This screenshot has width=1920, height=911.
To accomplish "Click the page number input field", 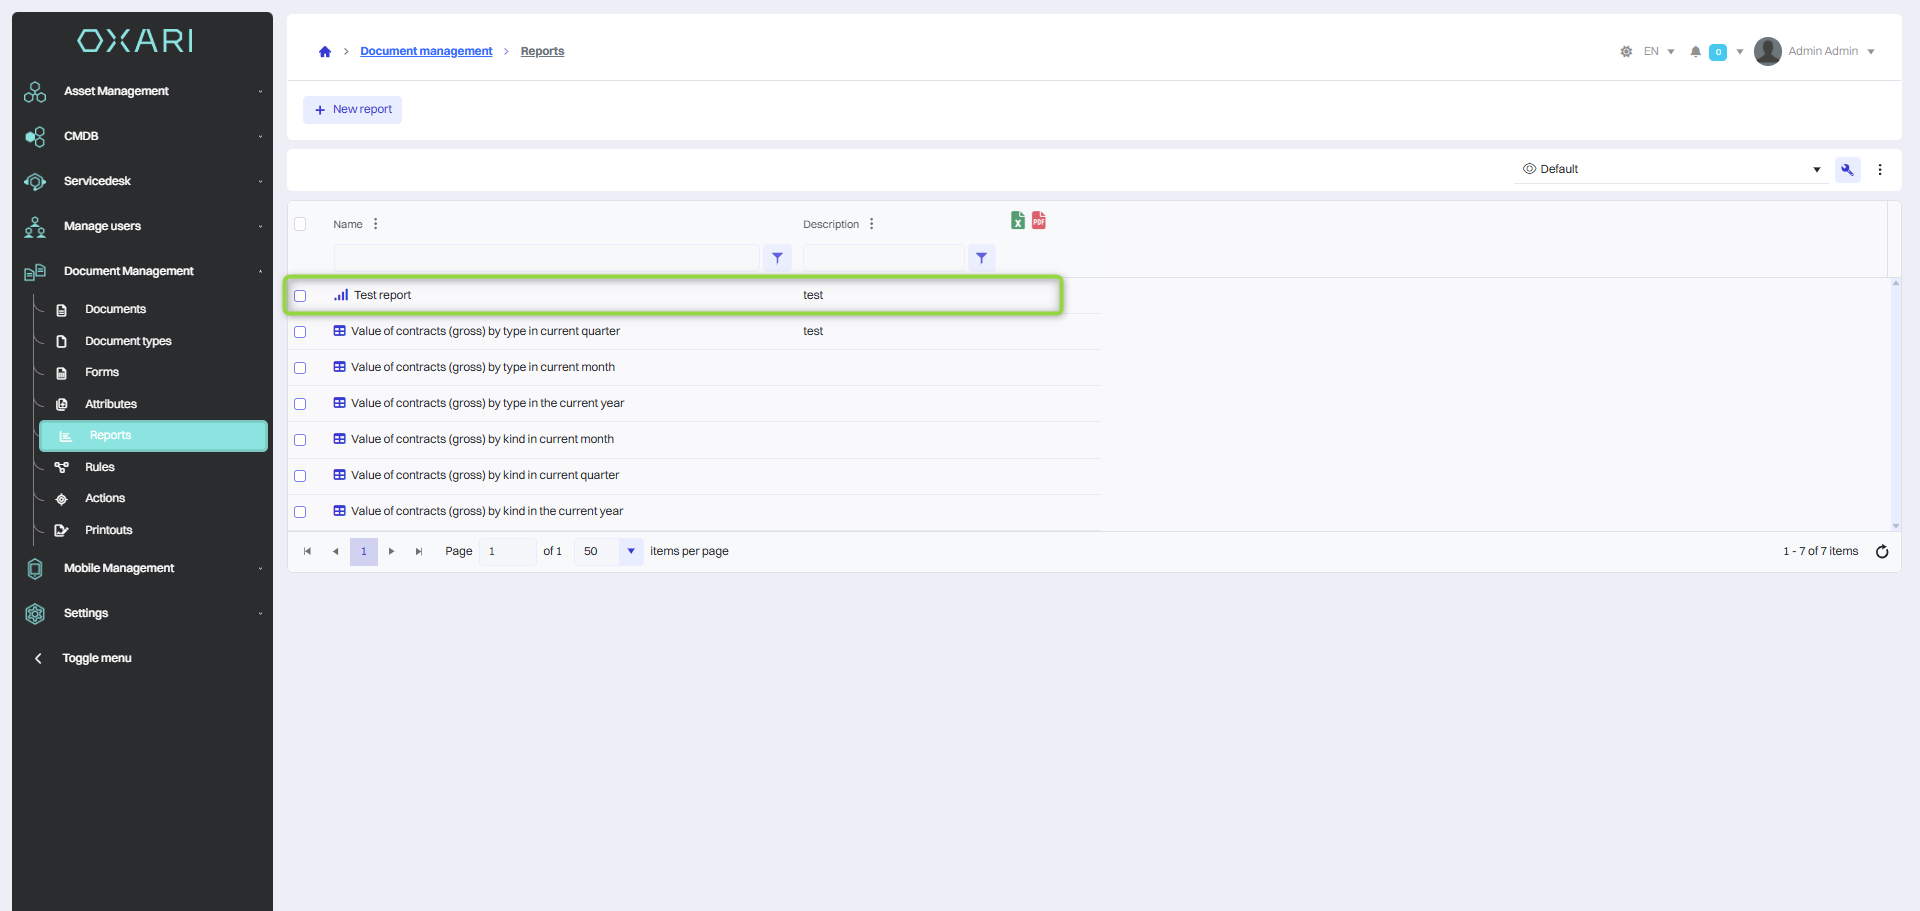I will (508, 552).
